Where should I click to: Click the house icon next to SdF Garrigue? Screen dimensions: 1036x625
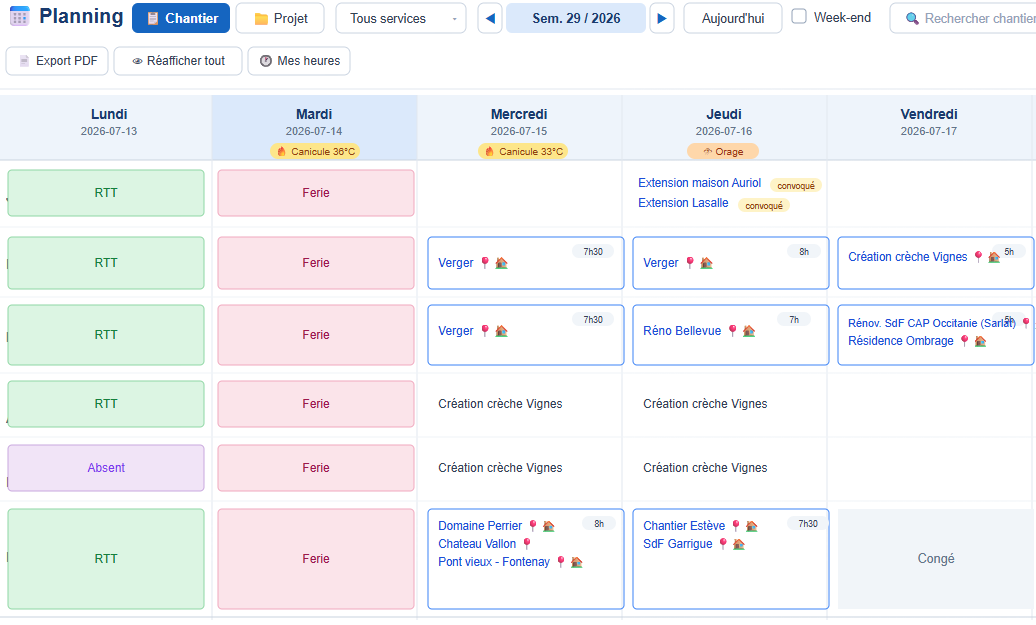[x=739, y=544]
